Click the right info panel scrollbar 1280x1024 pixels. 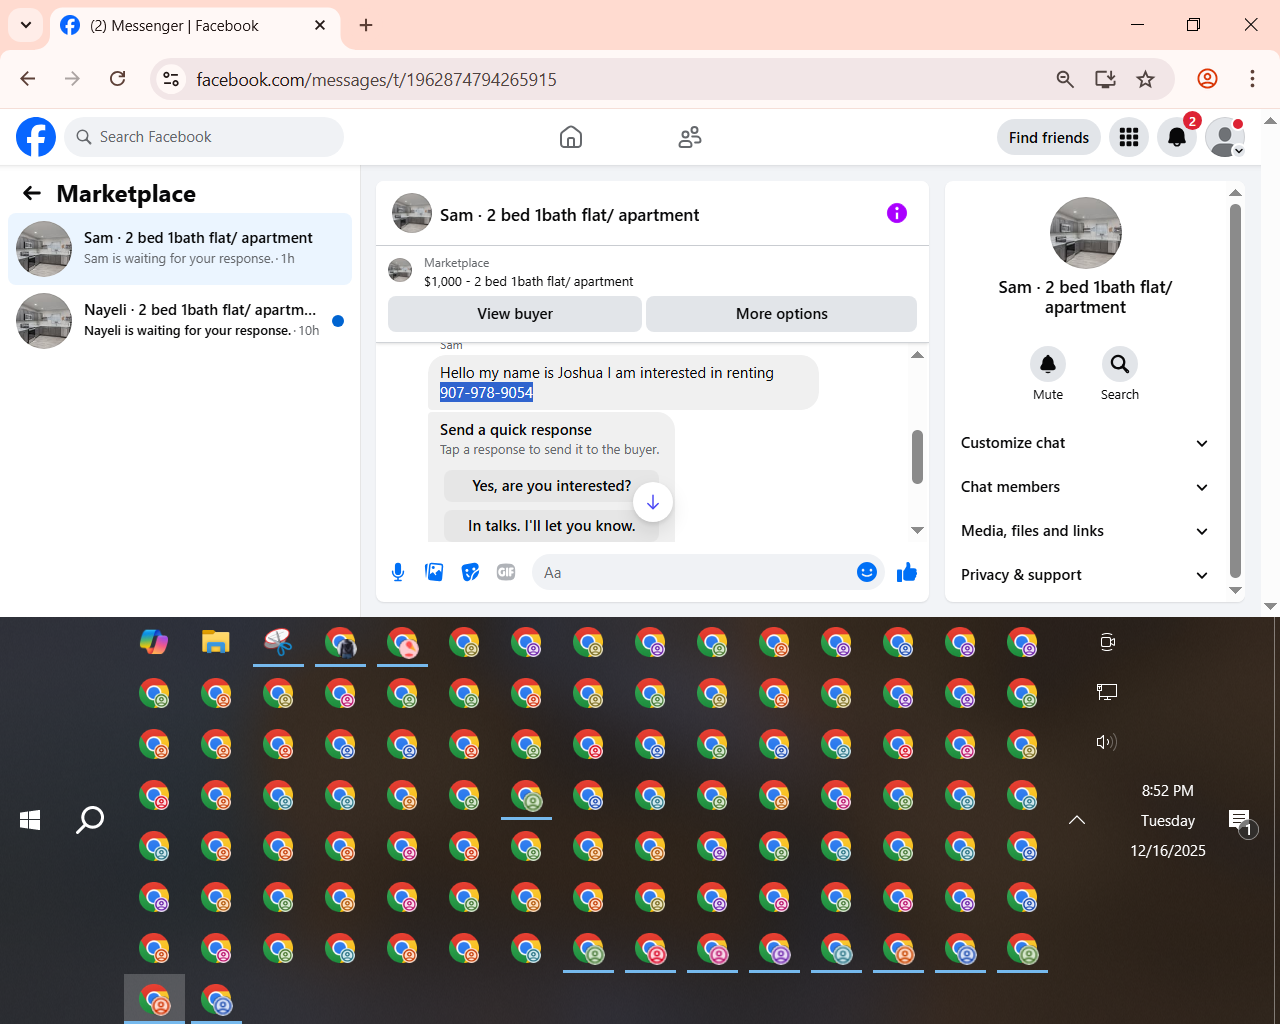(1235, 390)
